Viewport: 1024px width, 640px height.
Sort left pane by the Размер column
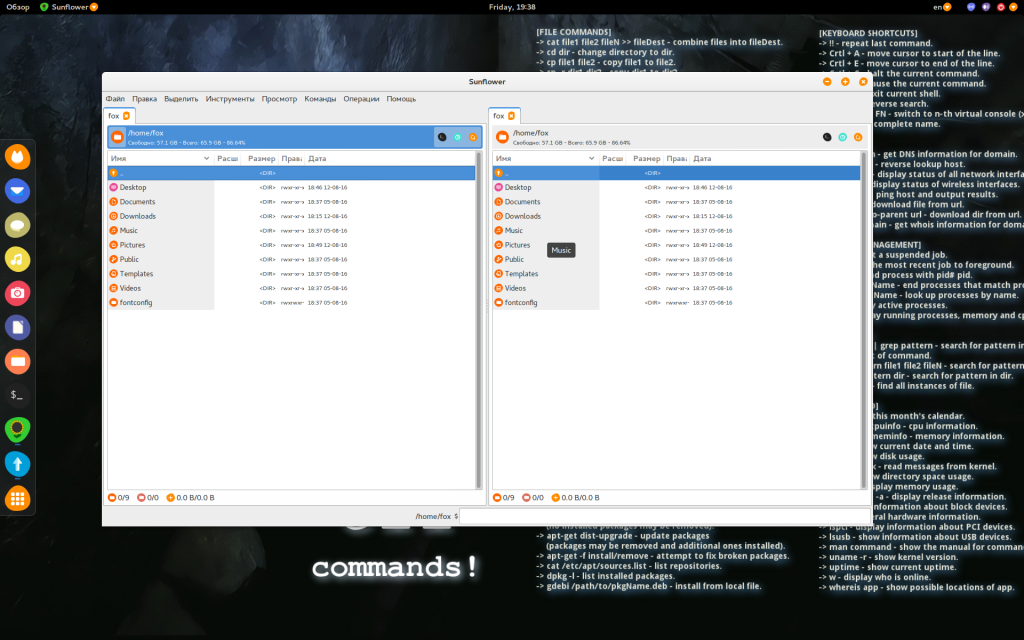click(261, 159)
